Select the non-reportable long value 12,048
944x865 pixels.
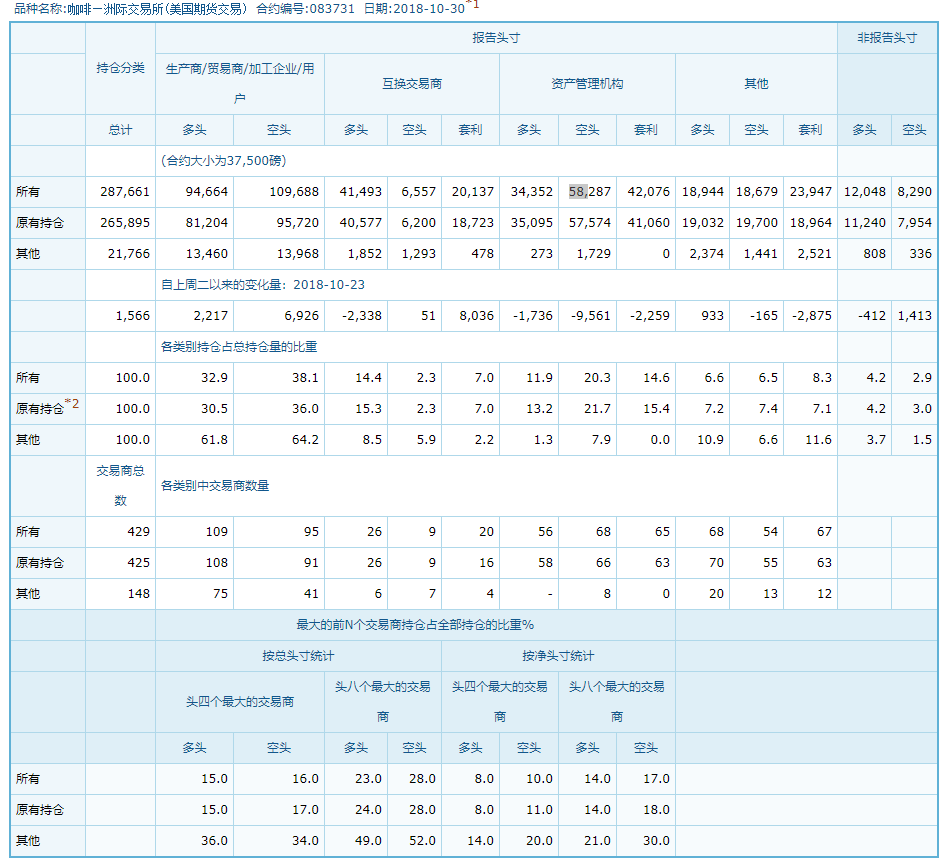[x=865, y=192]
